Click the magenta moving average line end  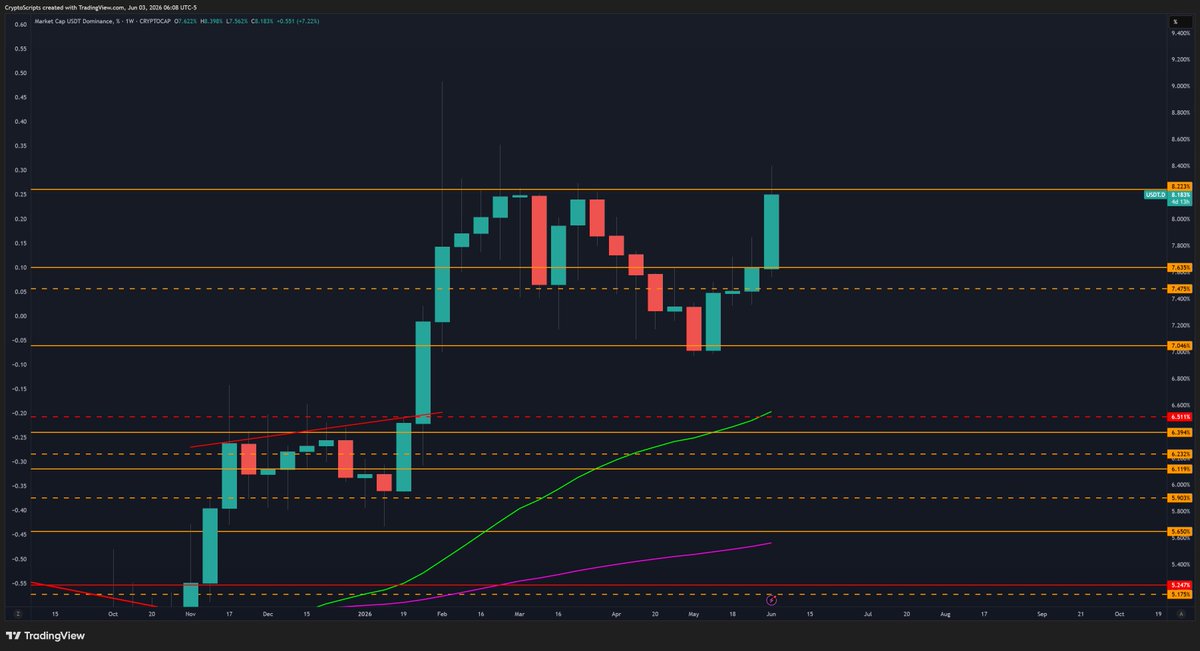click(769, 543)
